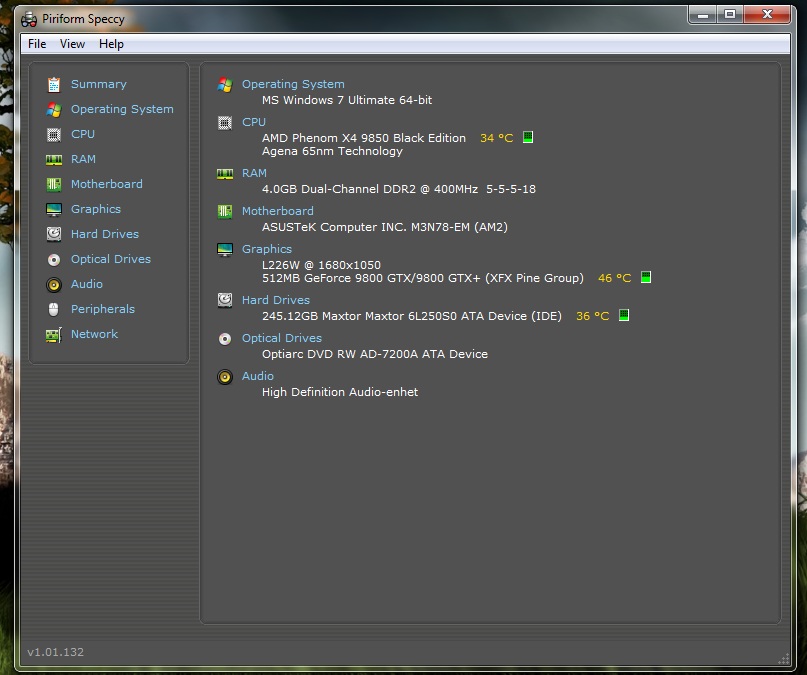Show Optical Drives section from sidebar

pos(111,259)
